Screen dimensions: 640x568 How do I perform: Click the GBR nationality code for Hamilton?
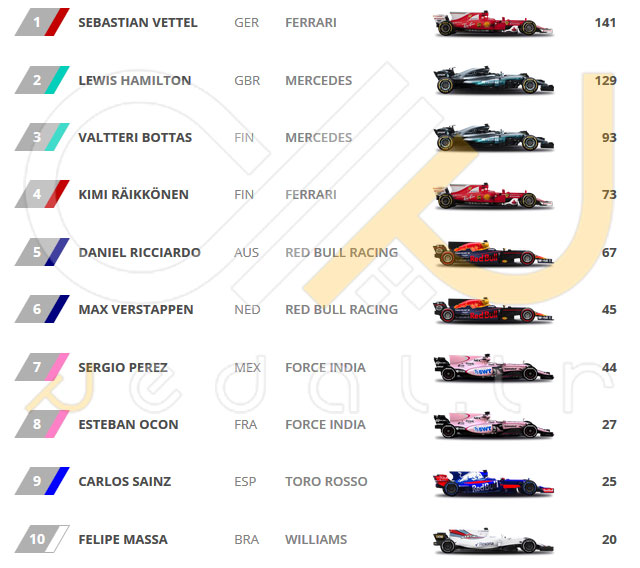[x=247, y=80]
